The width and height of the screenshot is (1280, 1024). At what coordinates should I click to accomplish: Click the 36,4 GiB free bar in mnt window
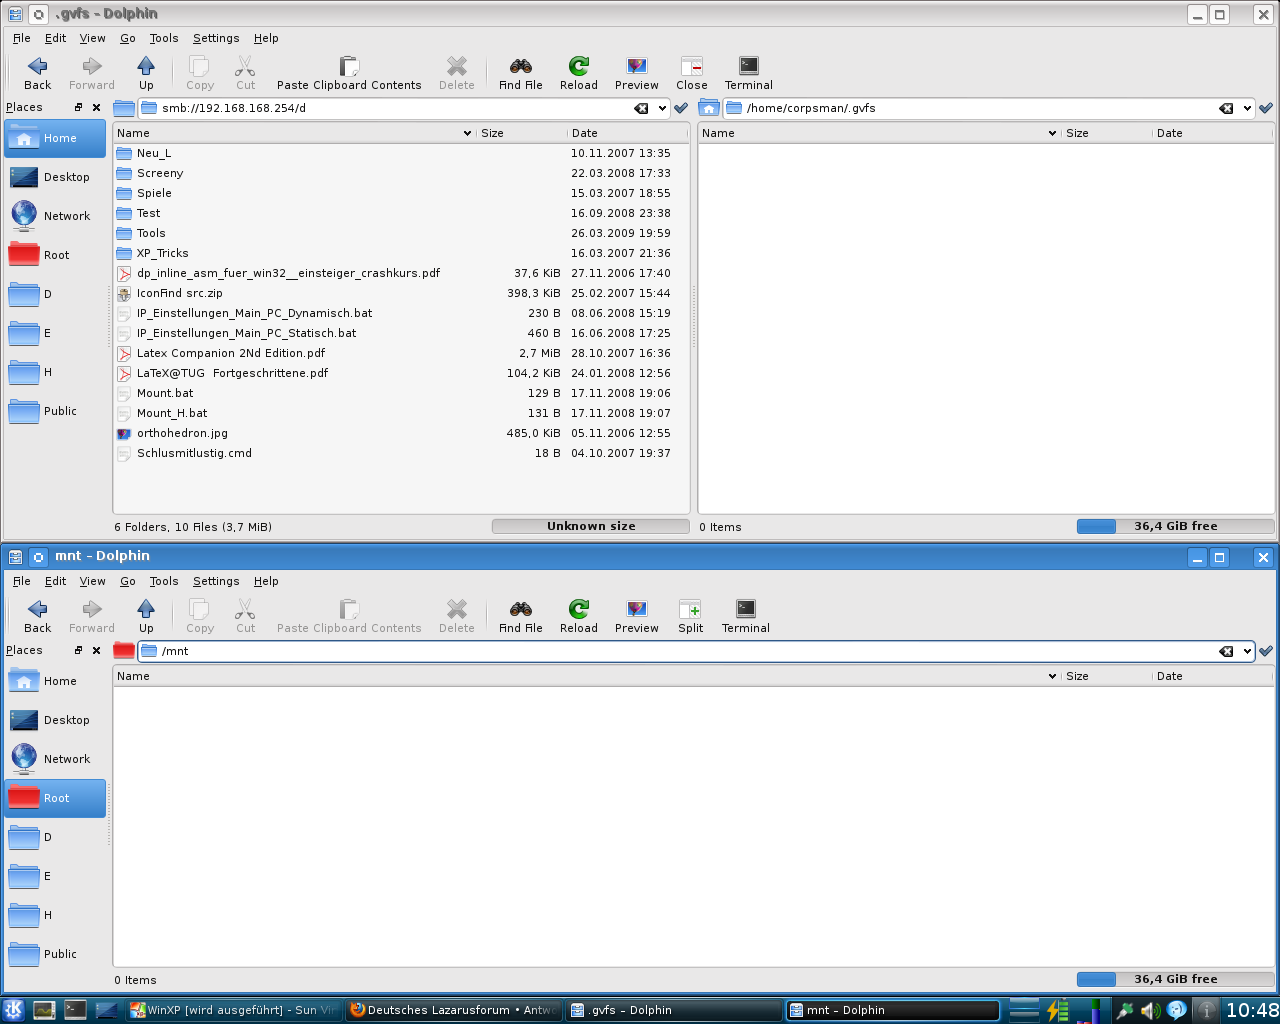click(x=1175, y=979)
